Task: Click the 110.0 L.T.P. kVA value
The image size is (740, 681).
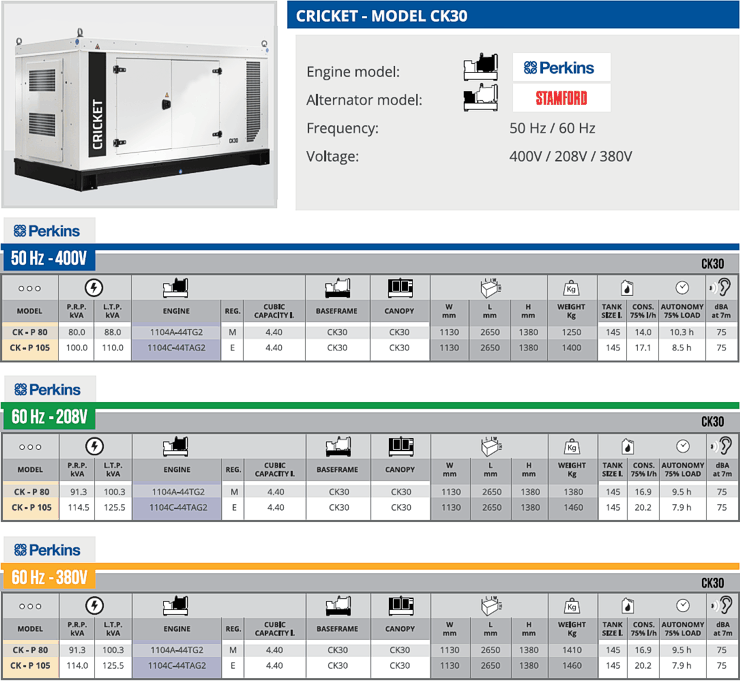Action: 113,348
